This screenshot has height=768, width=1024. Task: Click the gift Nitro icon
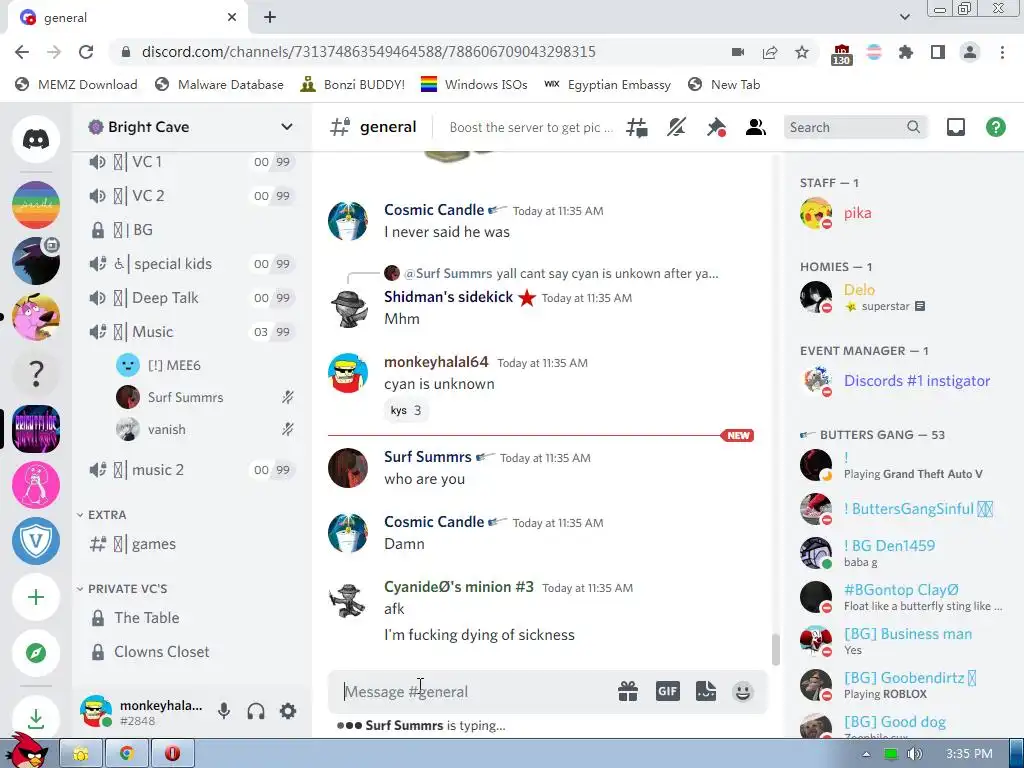coord(628,691)
